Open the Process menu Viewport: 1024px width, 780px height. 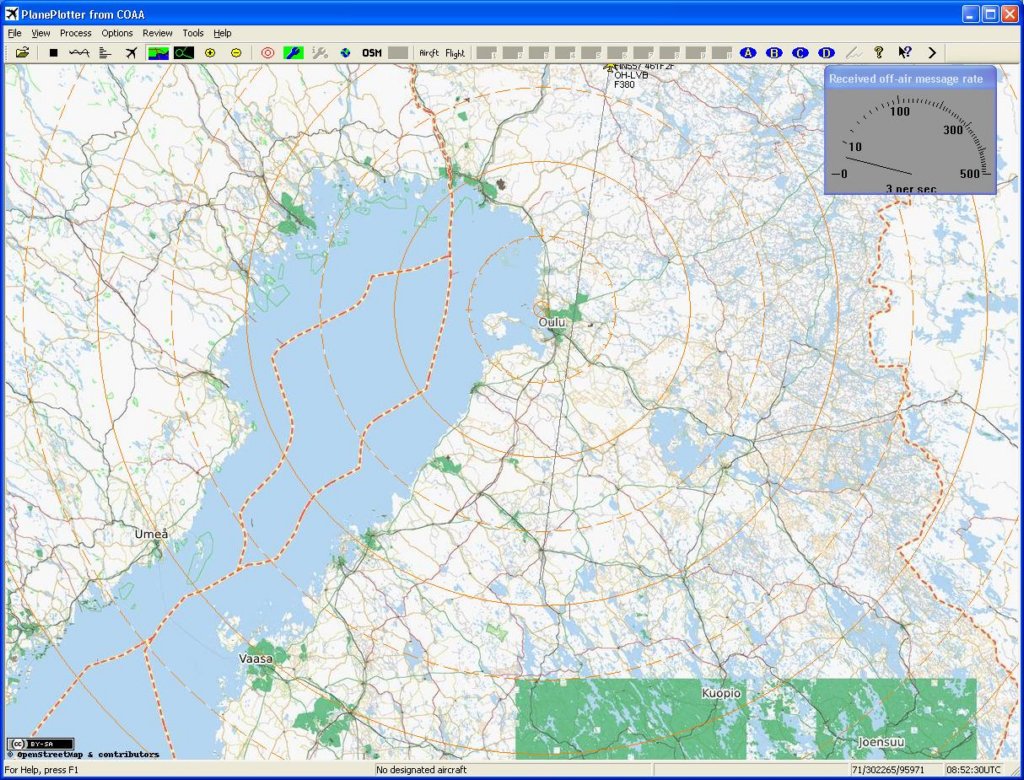tap(75, 33)
